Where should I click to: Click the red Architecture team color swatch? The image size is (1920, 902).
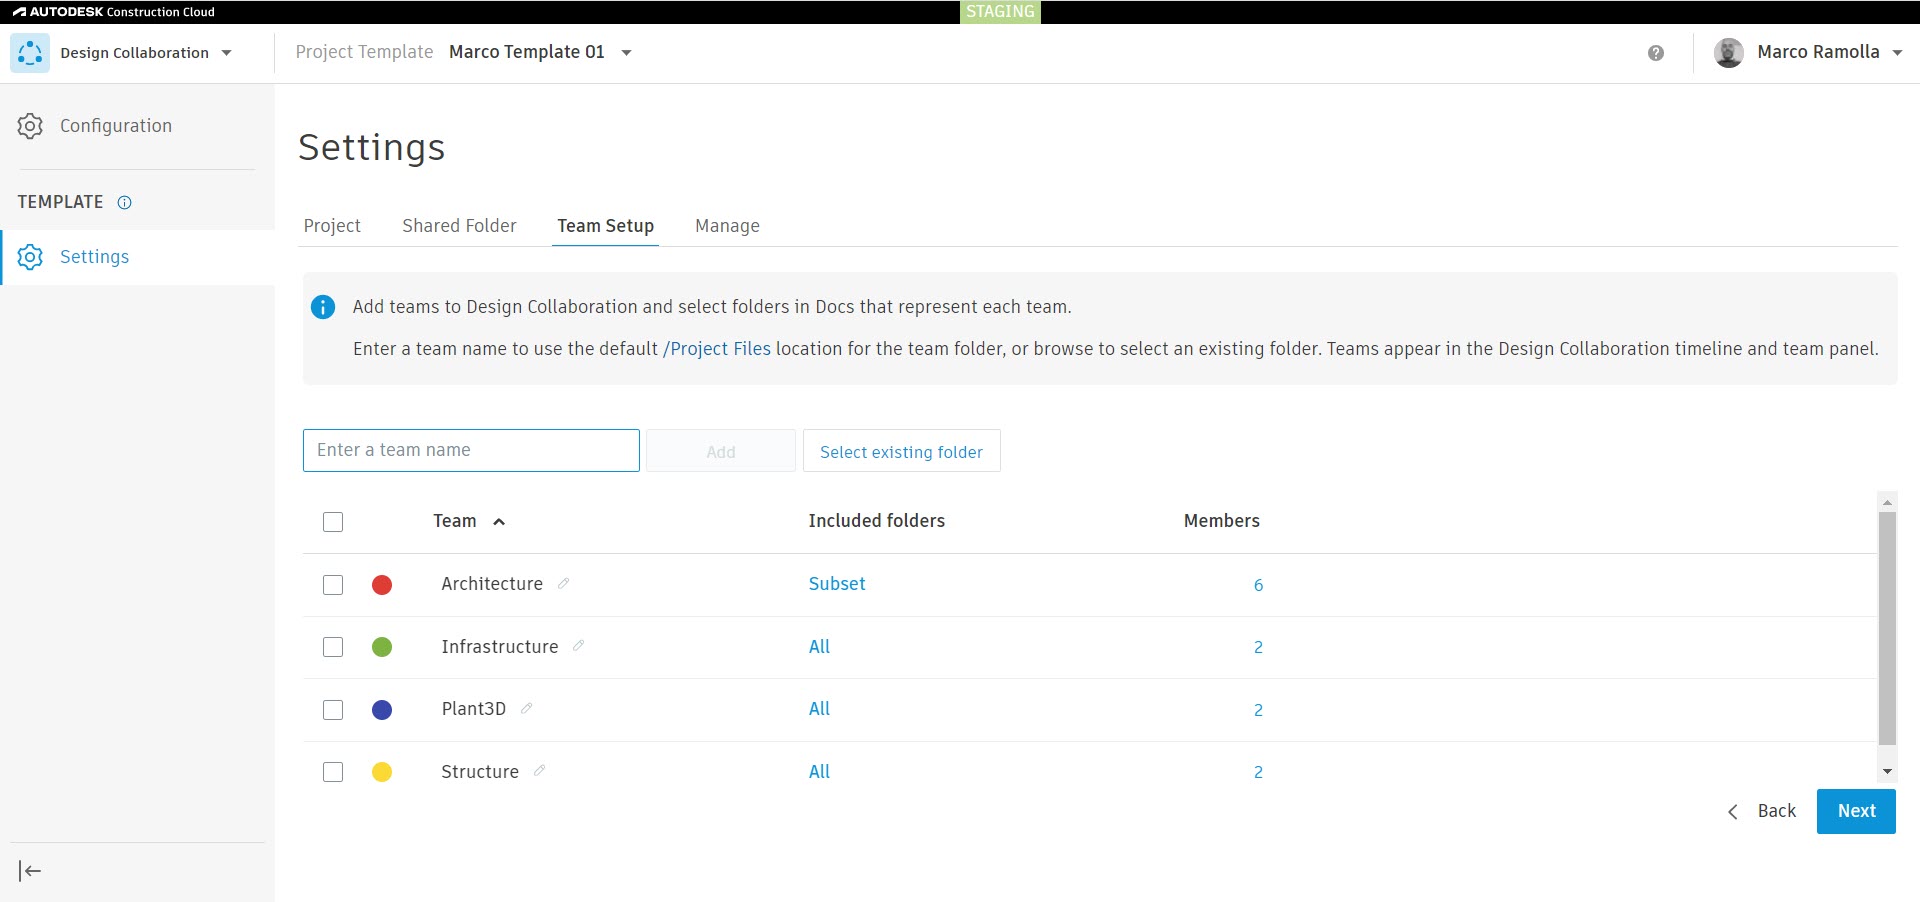click(382, 585)
